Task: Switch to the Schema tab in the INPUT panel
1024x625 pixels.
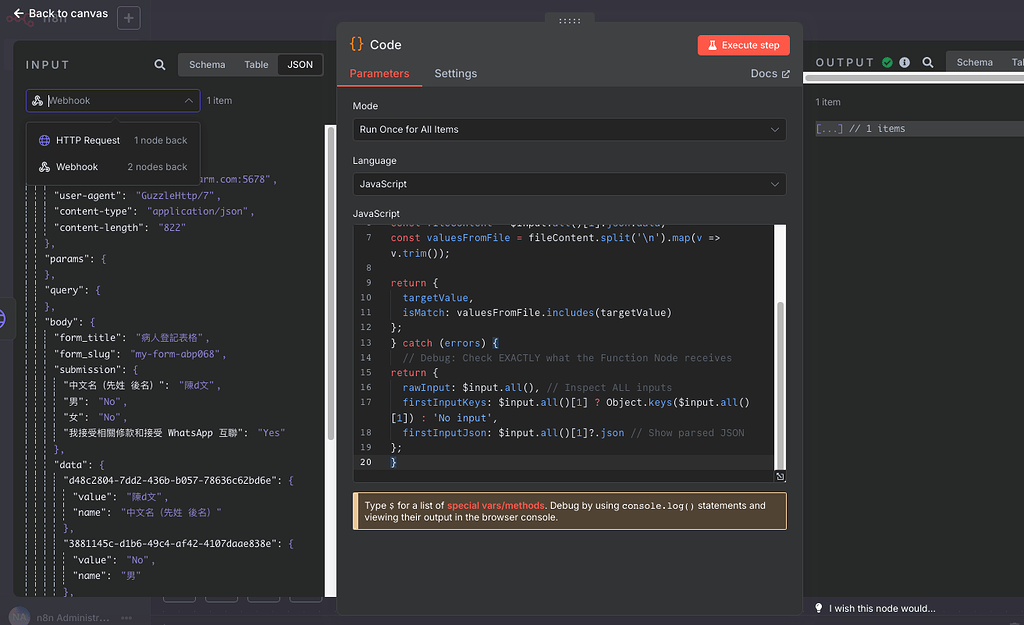Action: (x=207, y=64)
